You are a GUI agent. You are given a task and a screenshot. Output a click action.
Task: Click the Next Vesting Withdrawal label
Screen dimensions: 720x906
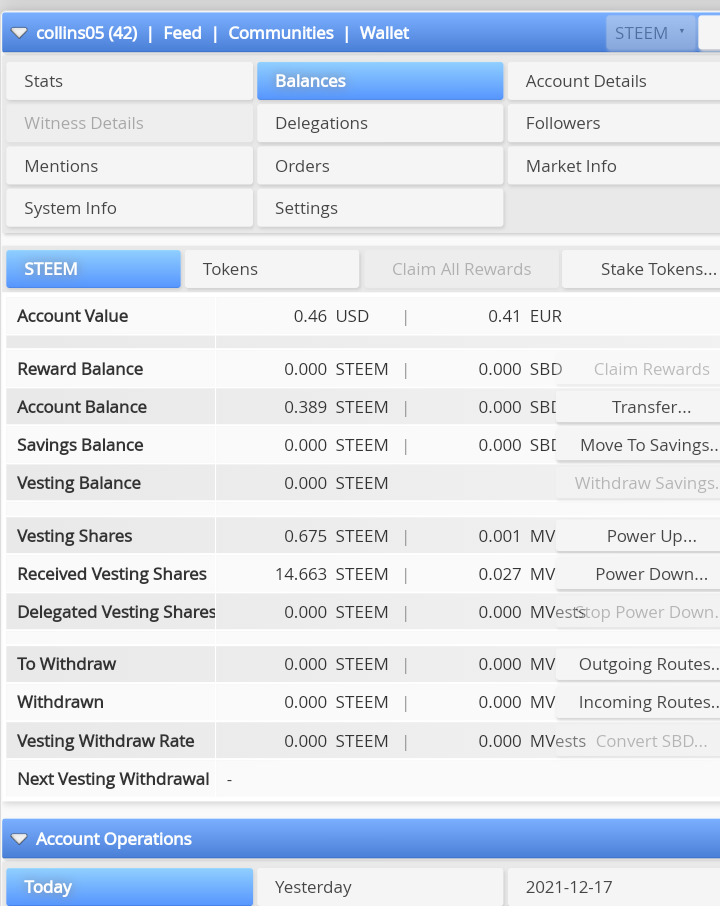(113, 779)
